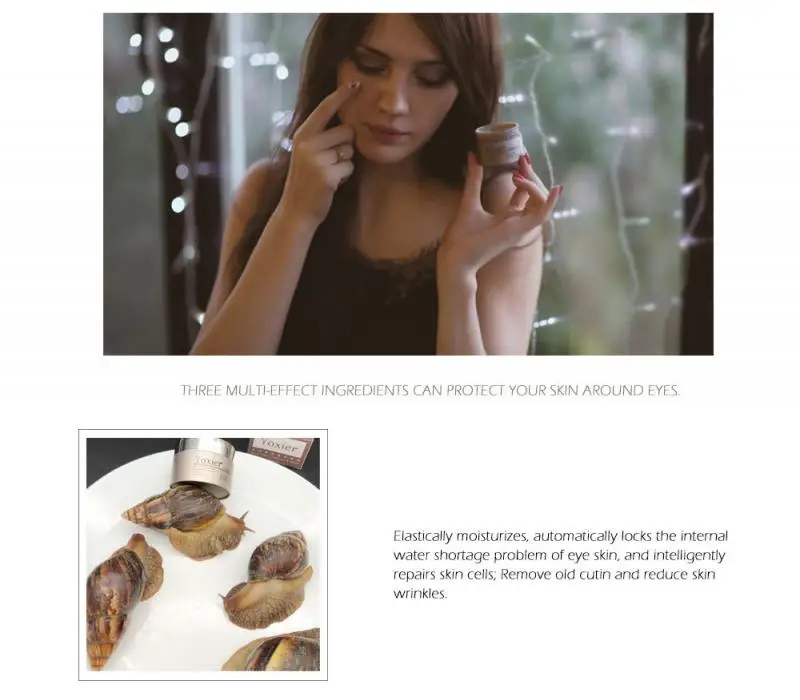Click the snails on plate product image

(203, 555)
